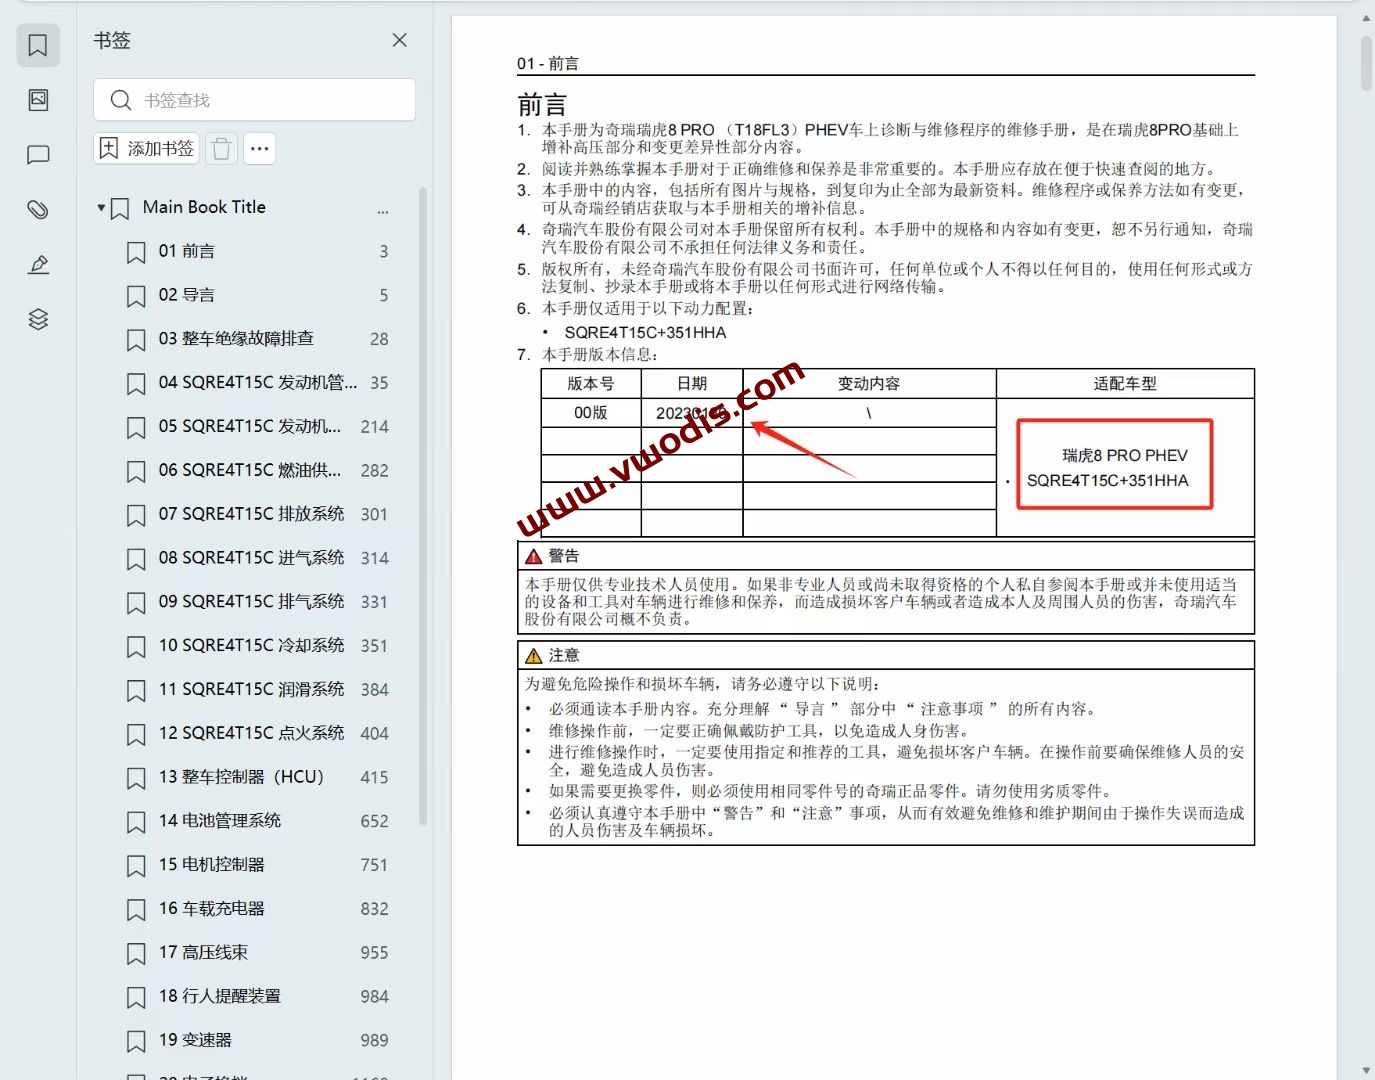The height and width of the screenshot is (1080, 1375).
Task: Go to bookmark 12 SQRE4T15C 点火系统
Action: click(251, 733)
